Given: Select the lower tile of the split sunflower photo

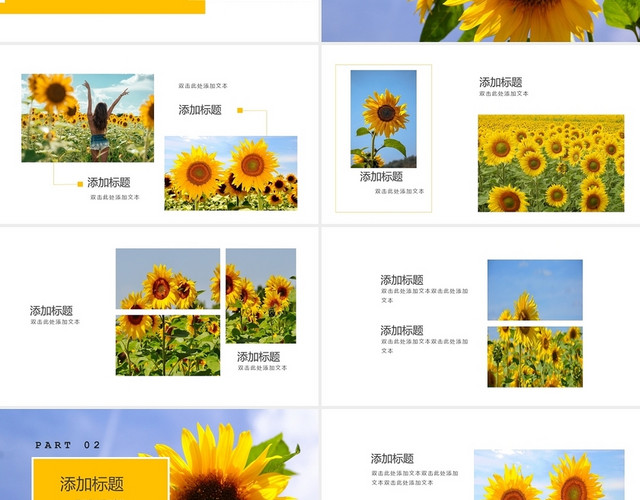Looking at the screenshot, I should (x=535, y=357).
